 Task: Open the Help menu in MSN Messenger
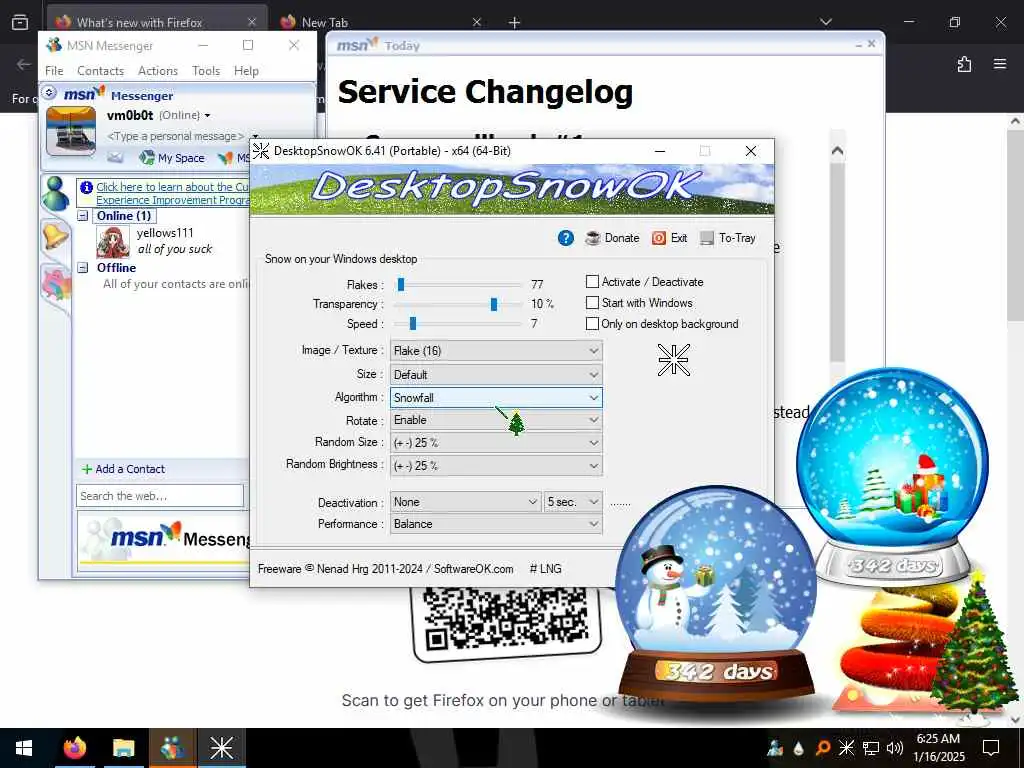(246, 71)
